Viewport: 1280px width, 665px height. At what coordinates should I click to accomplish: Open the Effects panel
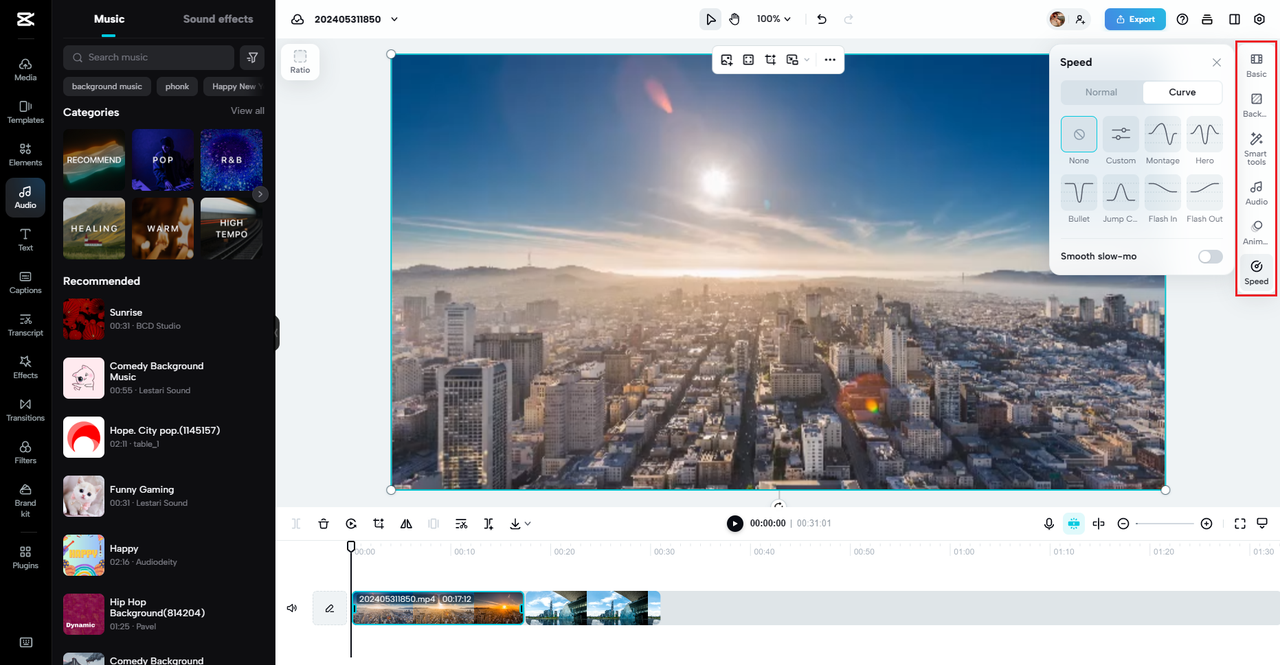pos(25,367)
